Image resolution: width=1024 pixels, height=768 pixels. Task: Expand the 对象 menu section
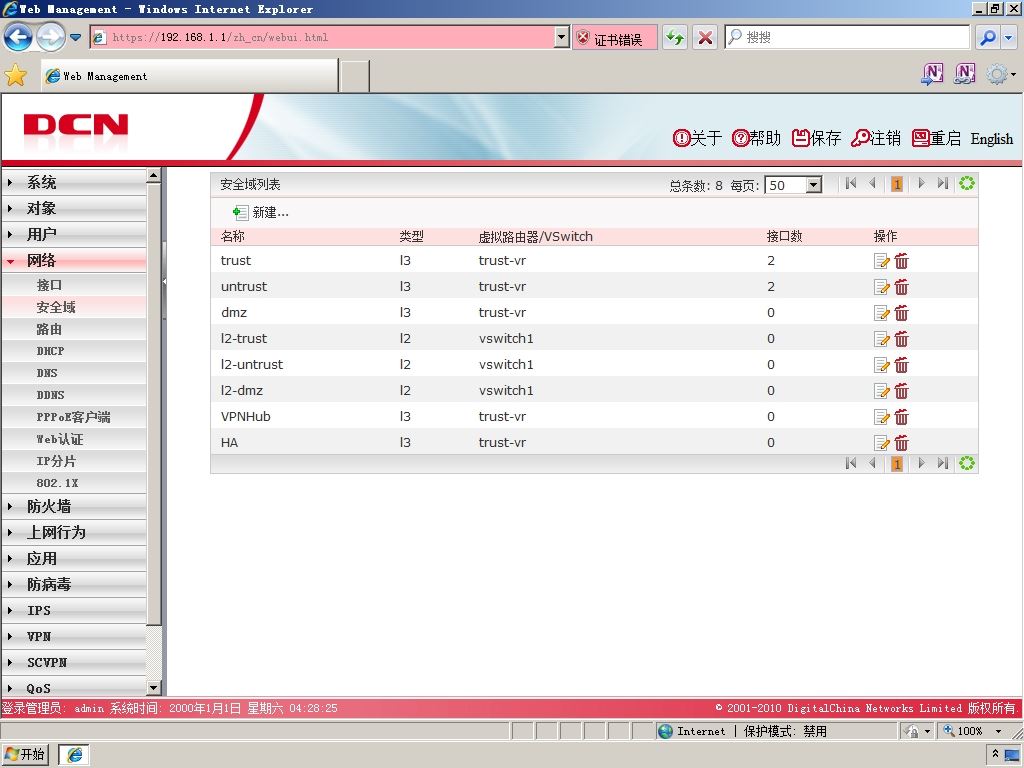pyautogui.click(x=74, y=208)
